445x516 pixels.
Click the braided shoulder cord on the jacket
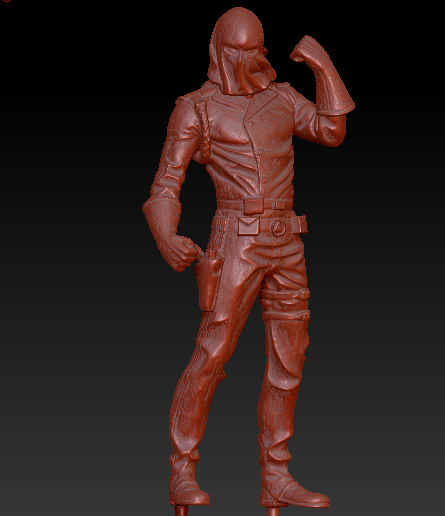204,132
